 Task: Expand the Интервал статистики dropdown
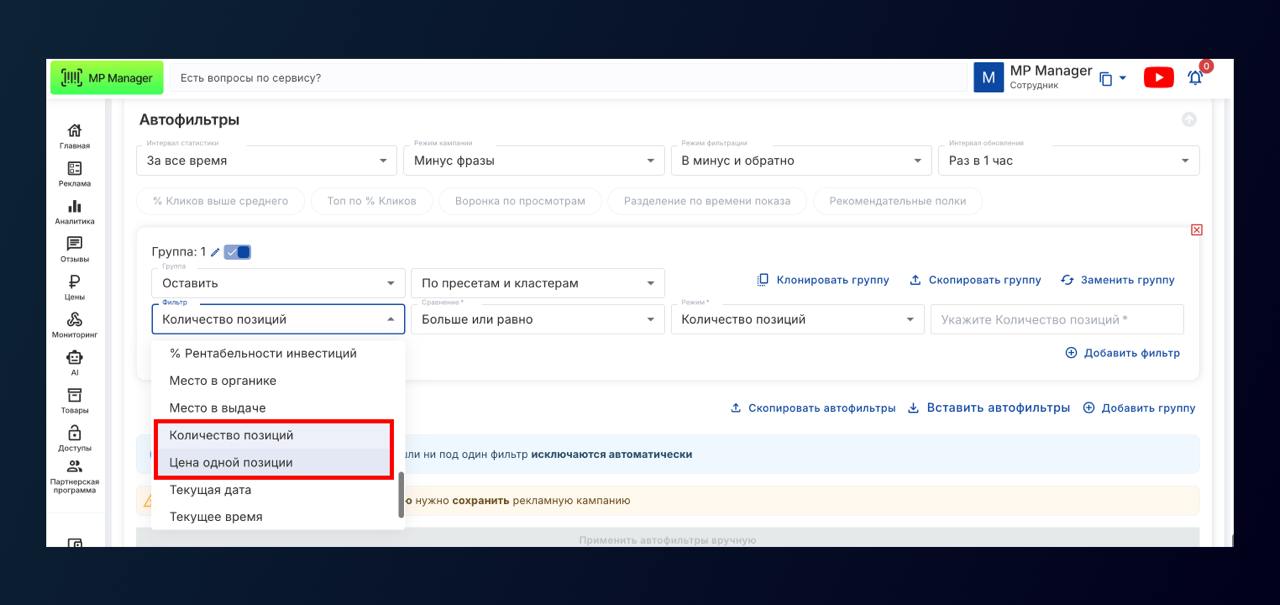tap(266, 160)
